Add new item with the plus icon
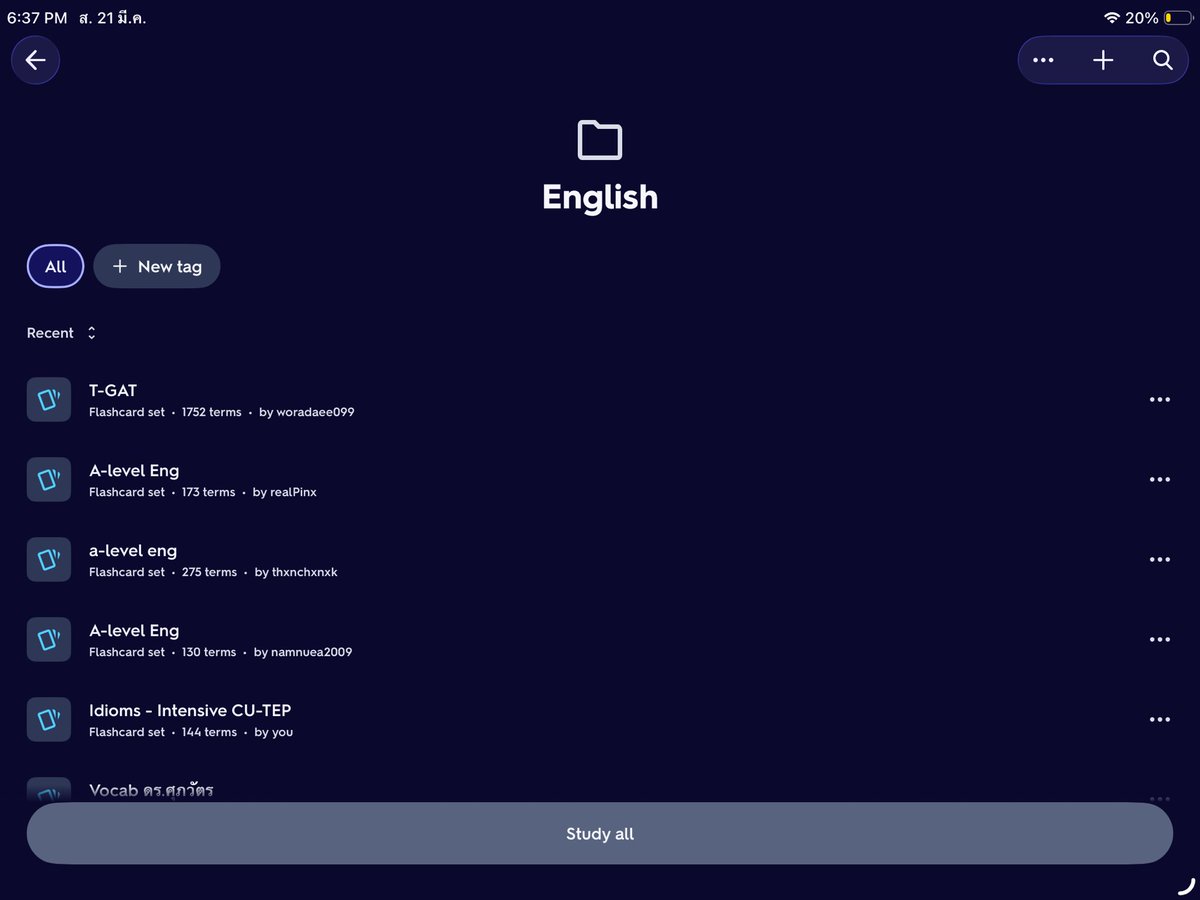Screen dimensions: 1200x900 pyautogui.click(x=1103, y=60)
